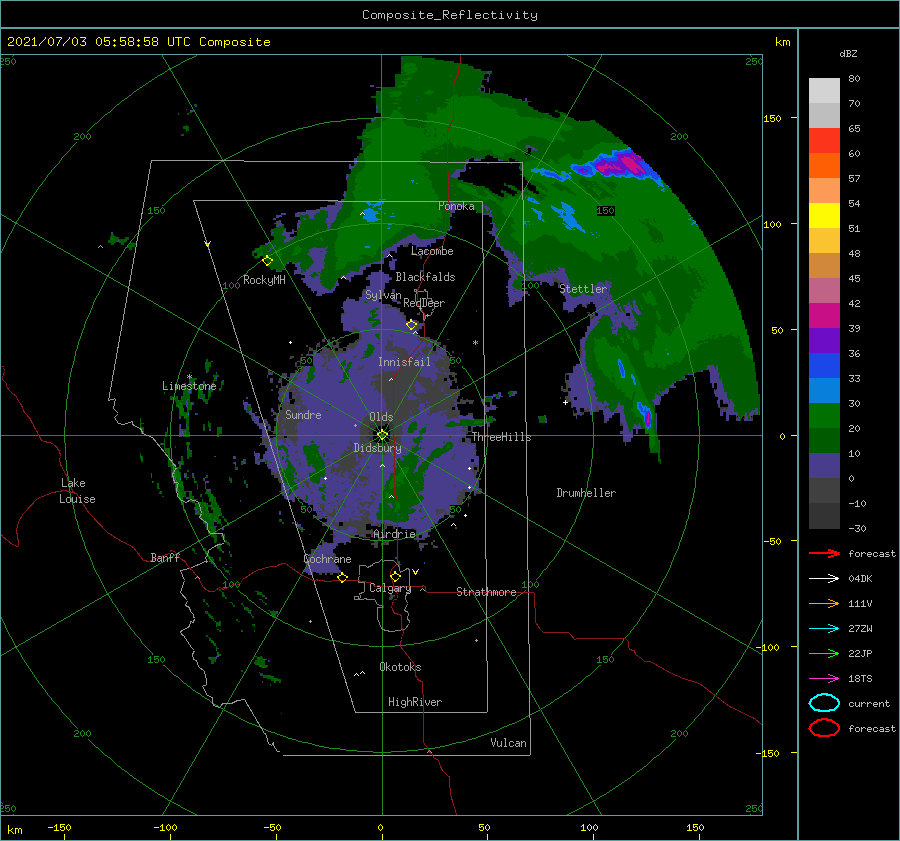
Task: Click the yellow diamond marker near RedDeer
Action: pos(411,325)
